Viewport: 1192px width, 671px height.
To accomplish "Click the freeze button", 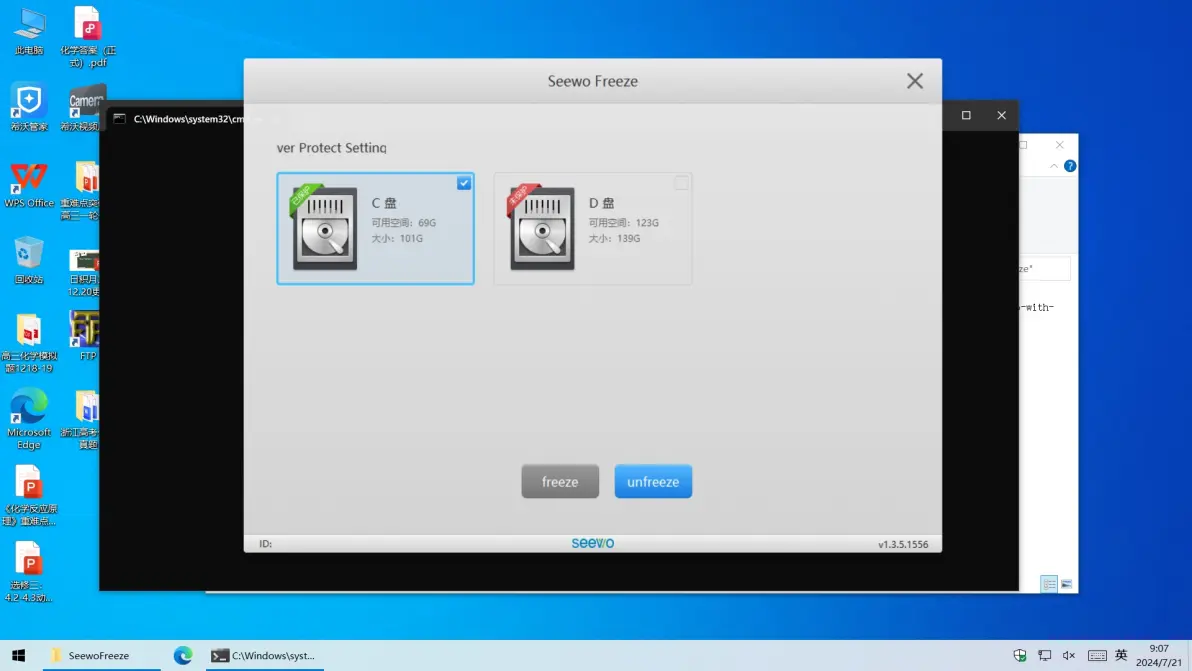I will (x=560, y=482).
